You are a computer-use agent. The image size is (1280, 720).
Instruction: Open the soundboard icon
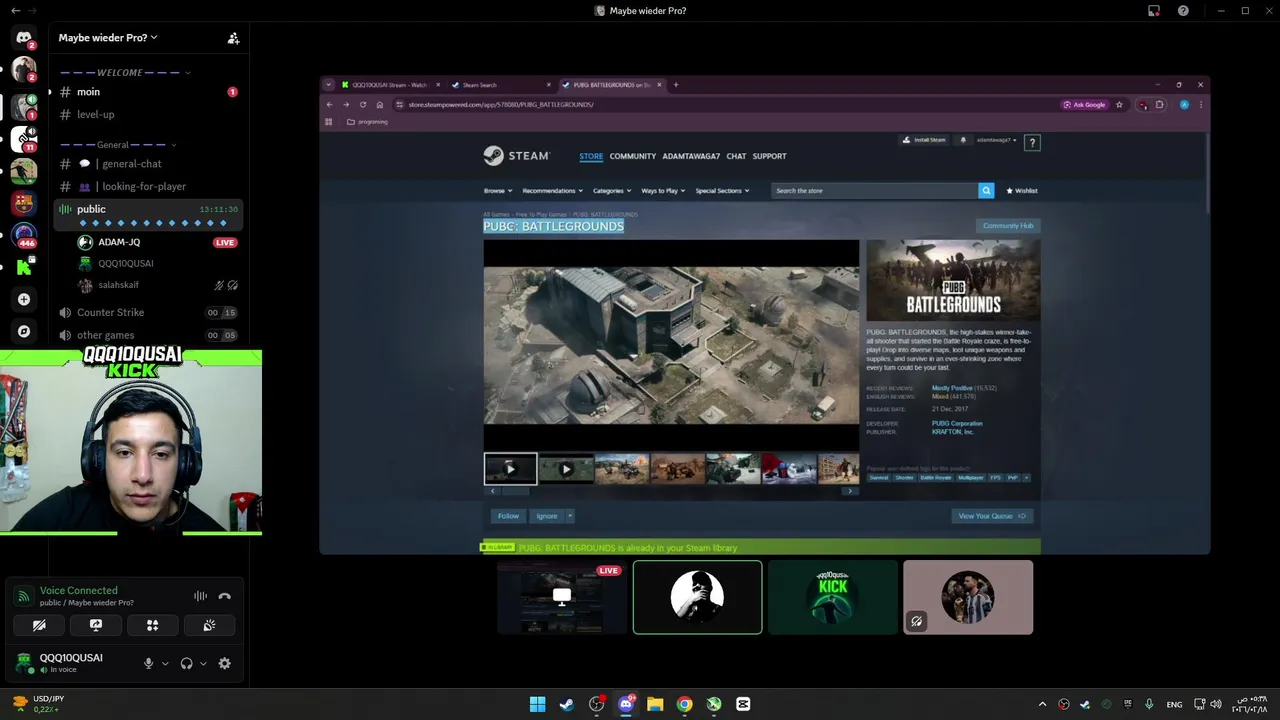click(x=209, y=625)
